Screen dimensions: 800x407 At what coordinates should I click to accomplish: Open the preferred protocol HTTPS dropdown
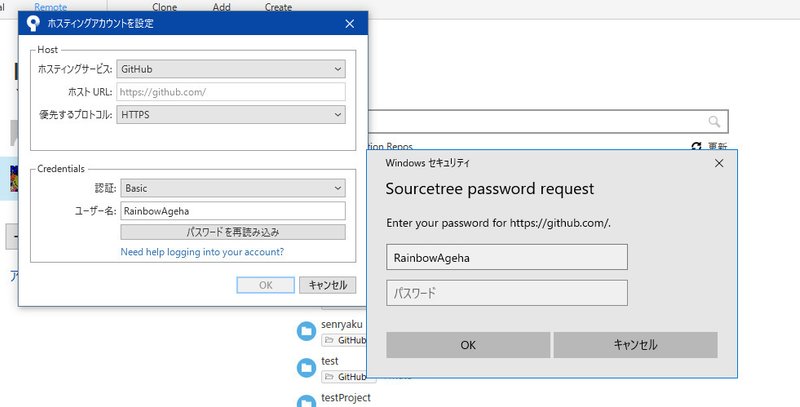(x=231, y=115)
